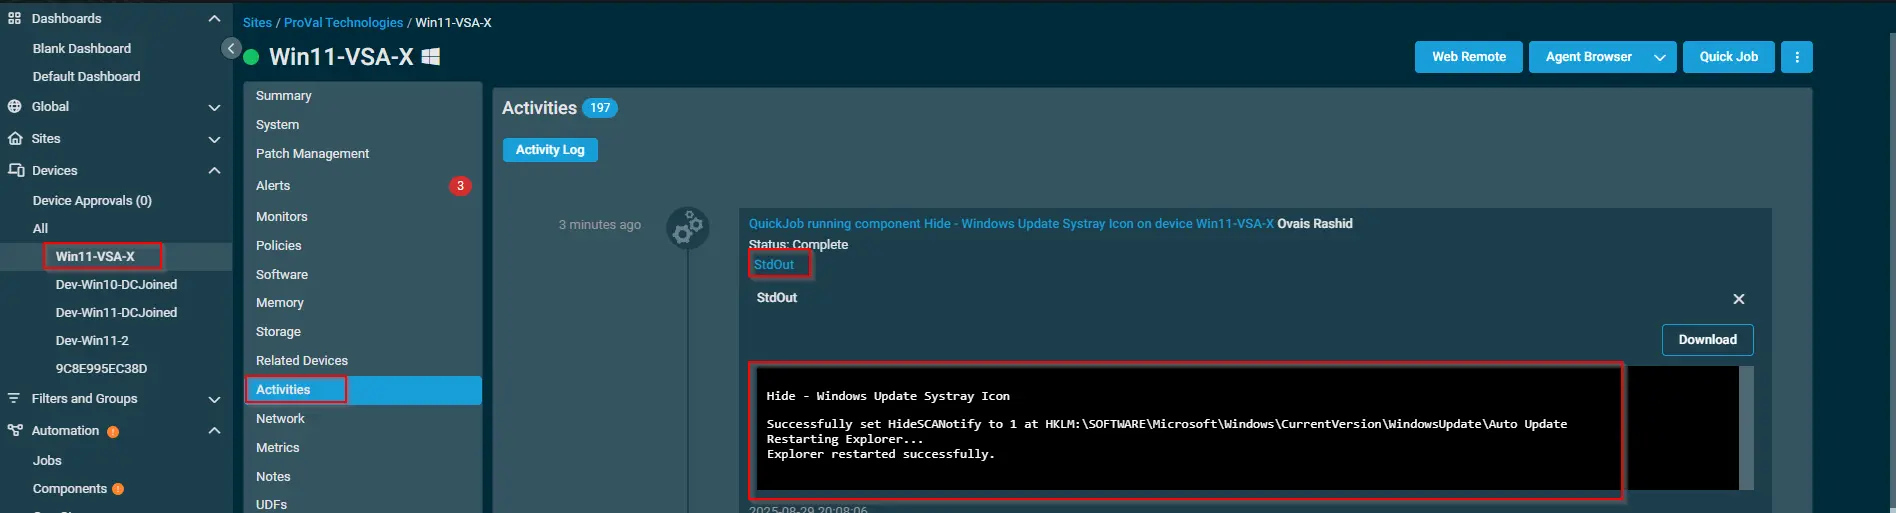Collapse the Automation section chevron

tap(214, 431)
